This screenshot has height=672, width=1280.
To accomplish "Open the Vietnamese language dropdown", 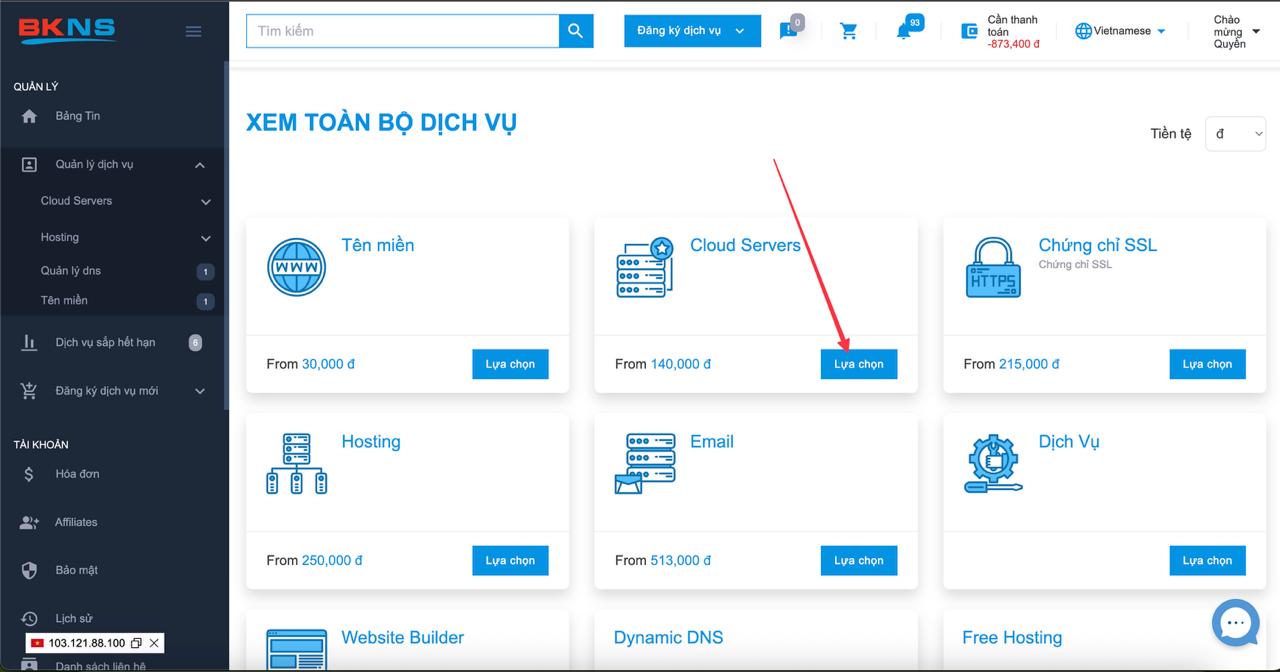I will pos(1119,30).
